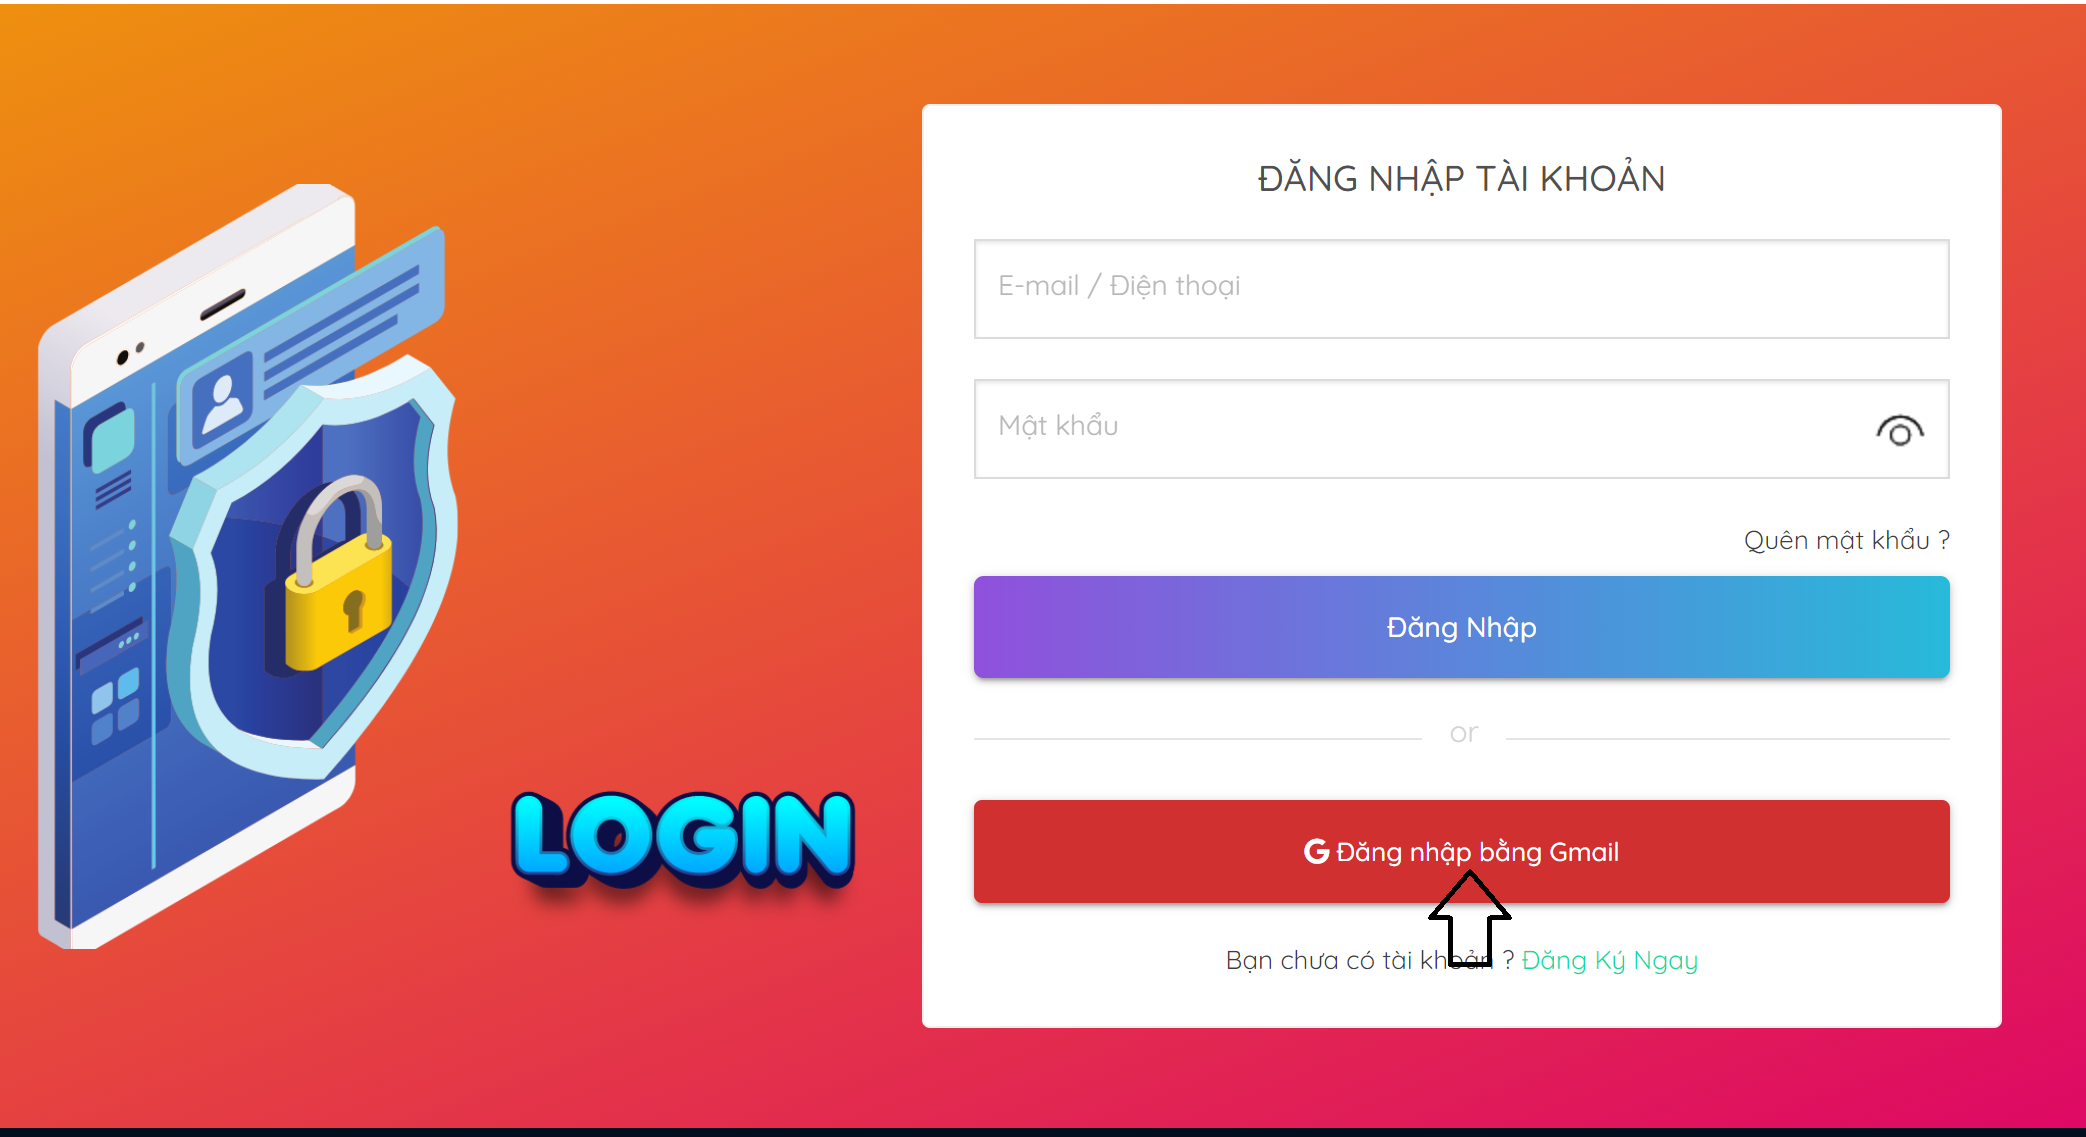Click the "Bạn chưa có tài khoản" text
Screen dimensions: 2086x1137
pyautogui.click(x=1360, y=961)
